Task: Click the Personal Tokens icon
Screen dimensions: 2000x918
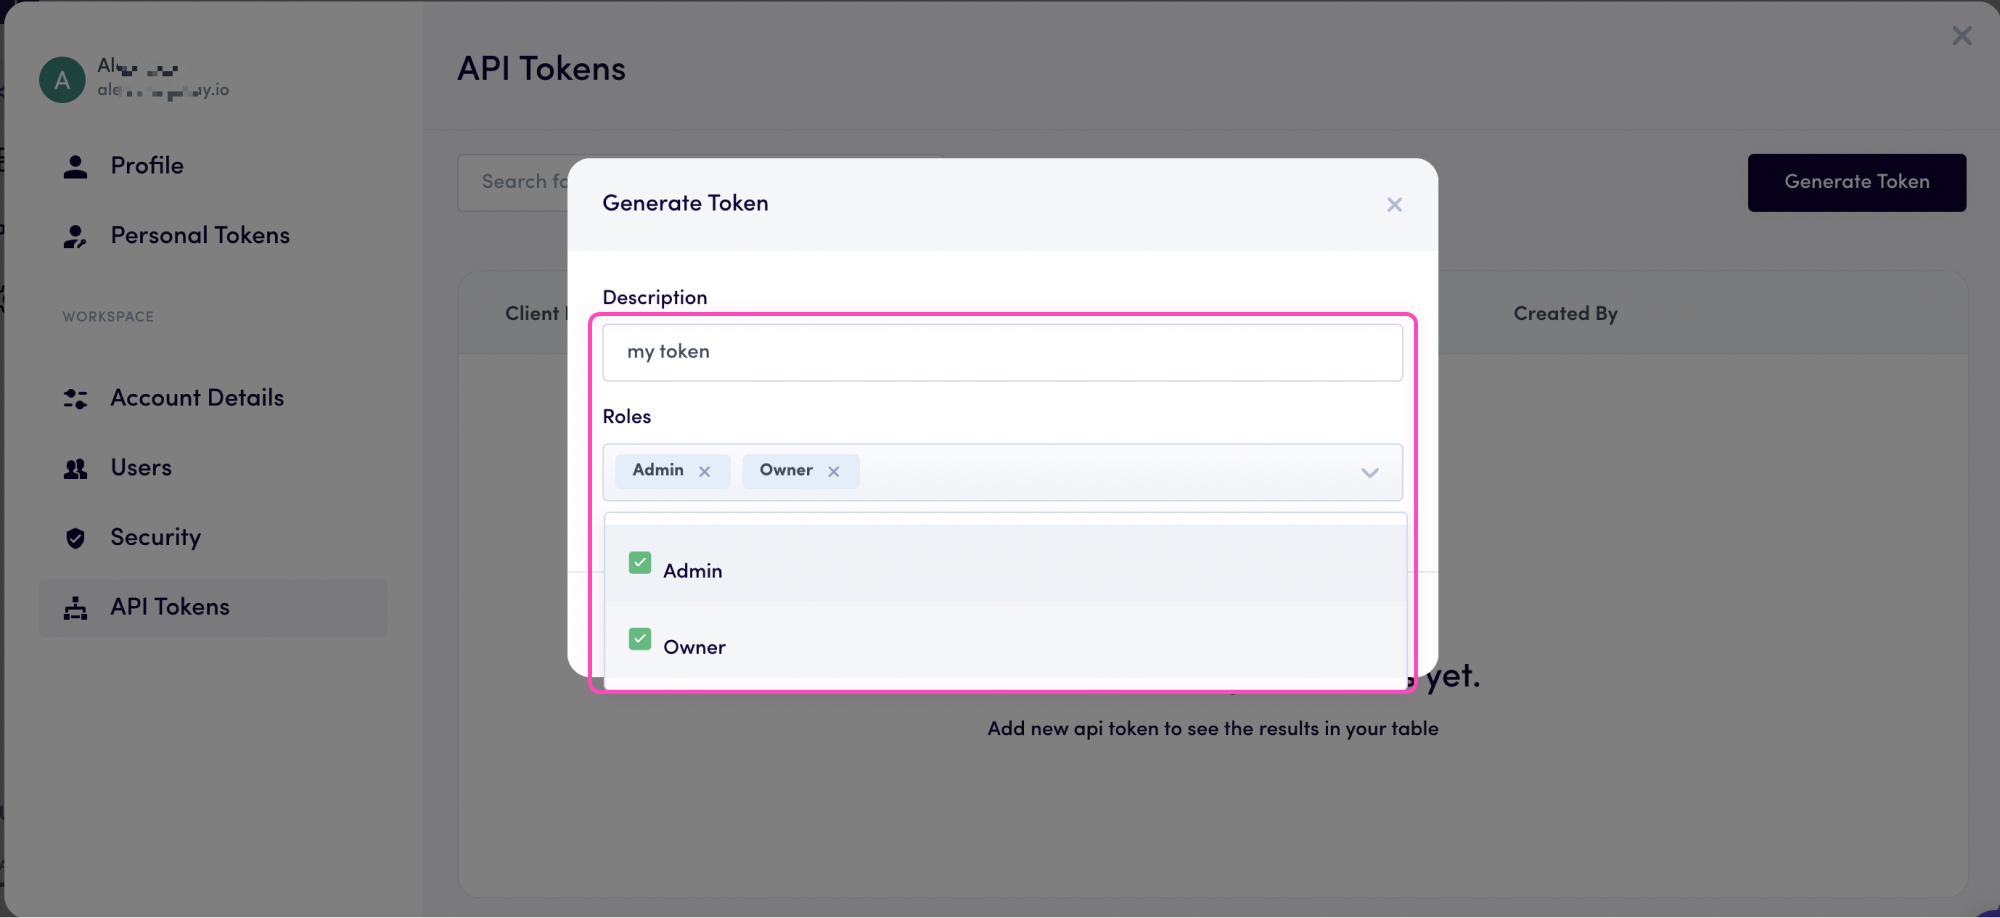Action: [x=75, y=235]
